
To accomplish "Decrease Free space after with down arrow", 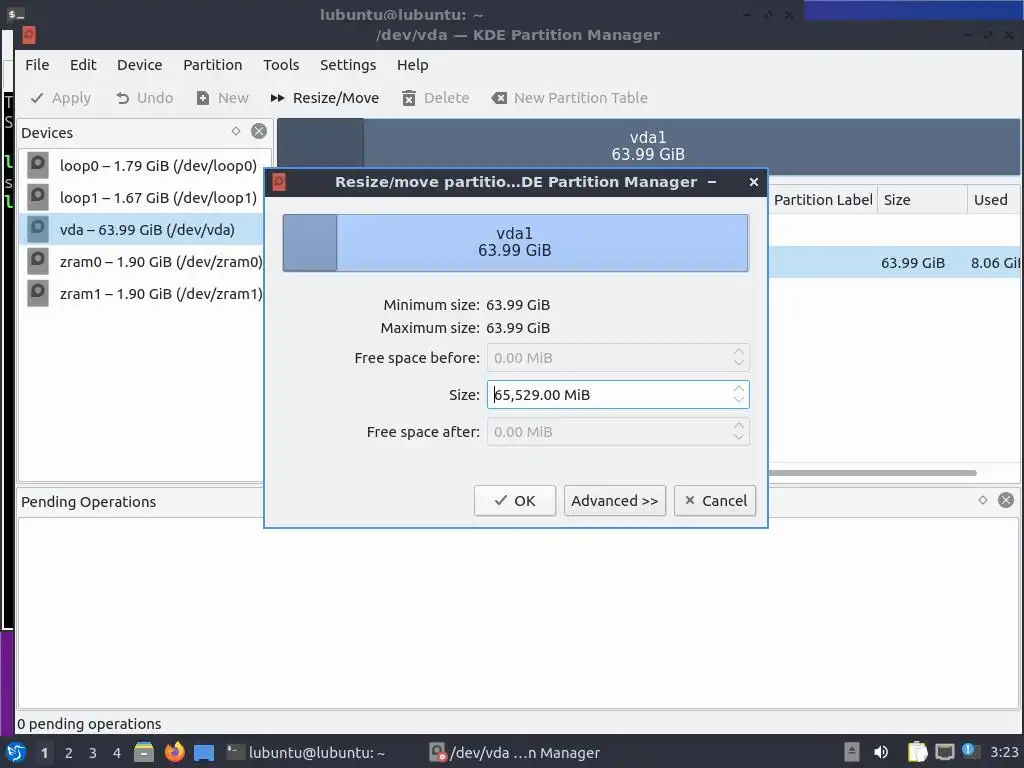I will pos(739,438).
